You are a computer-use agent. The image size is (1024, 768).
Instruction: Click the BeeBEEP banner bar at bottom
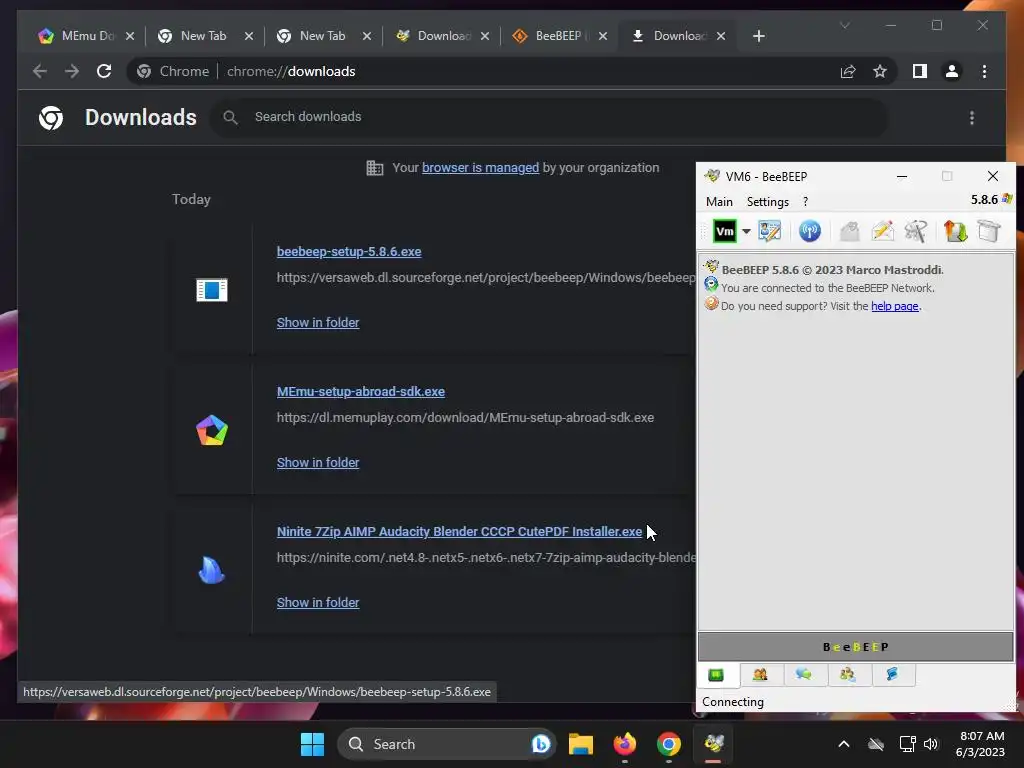[856, 647]
